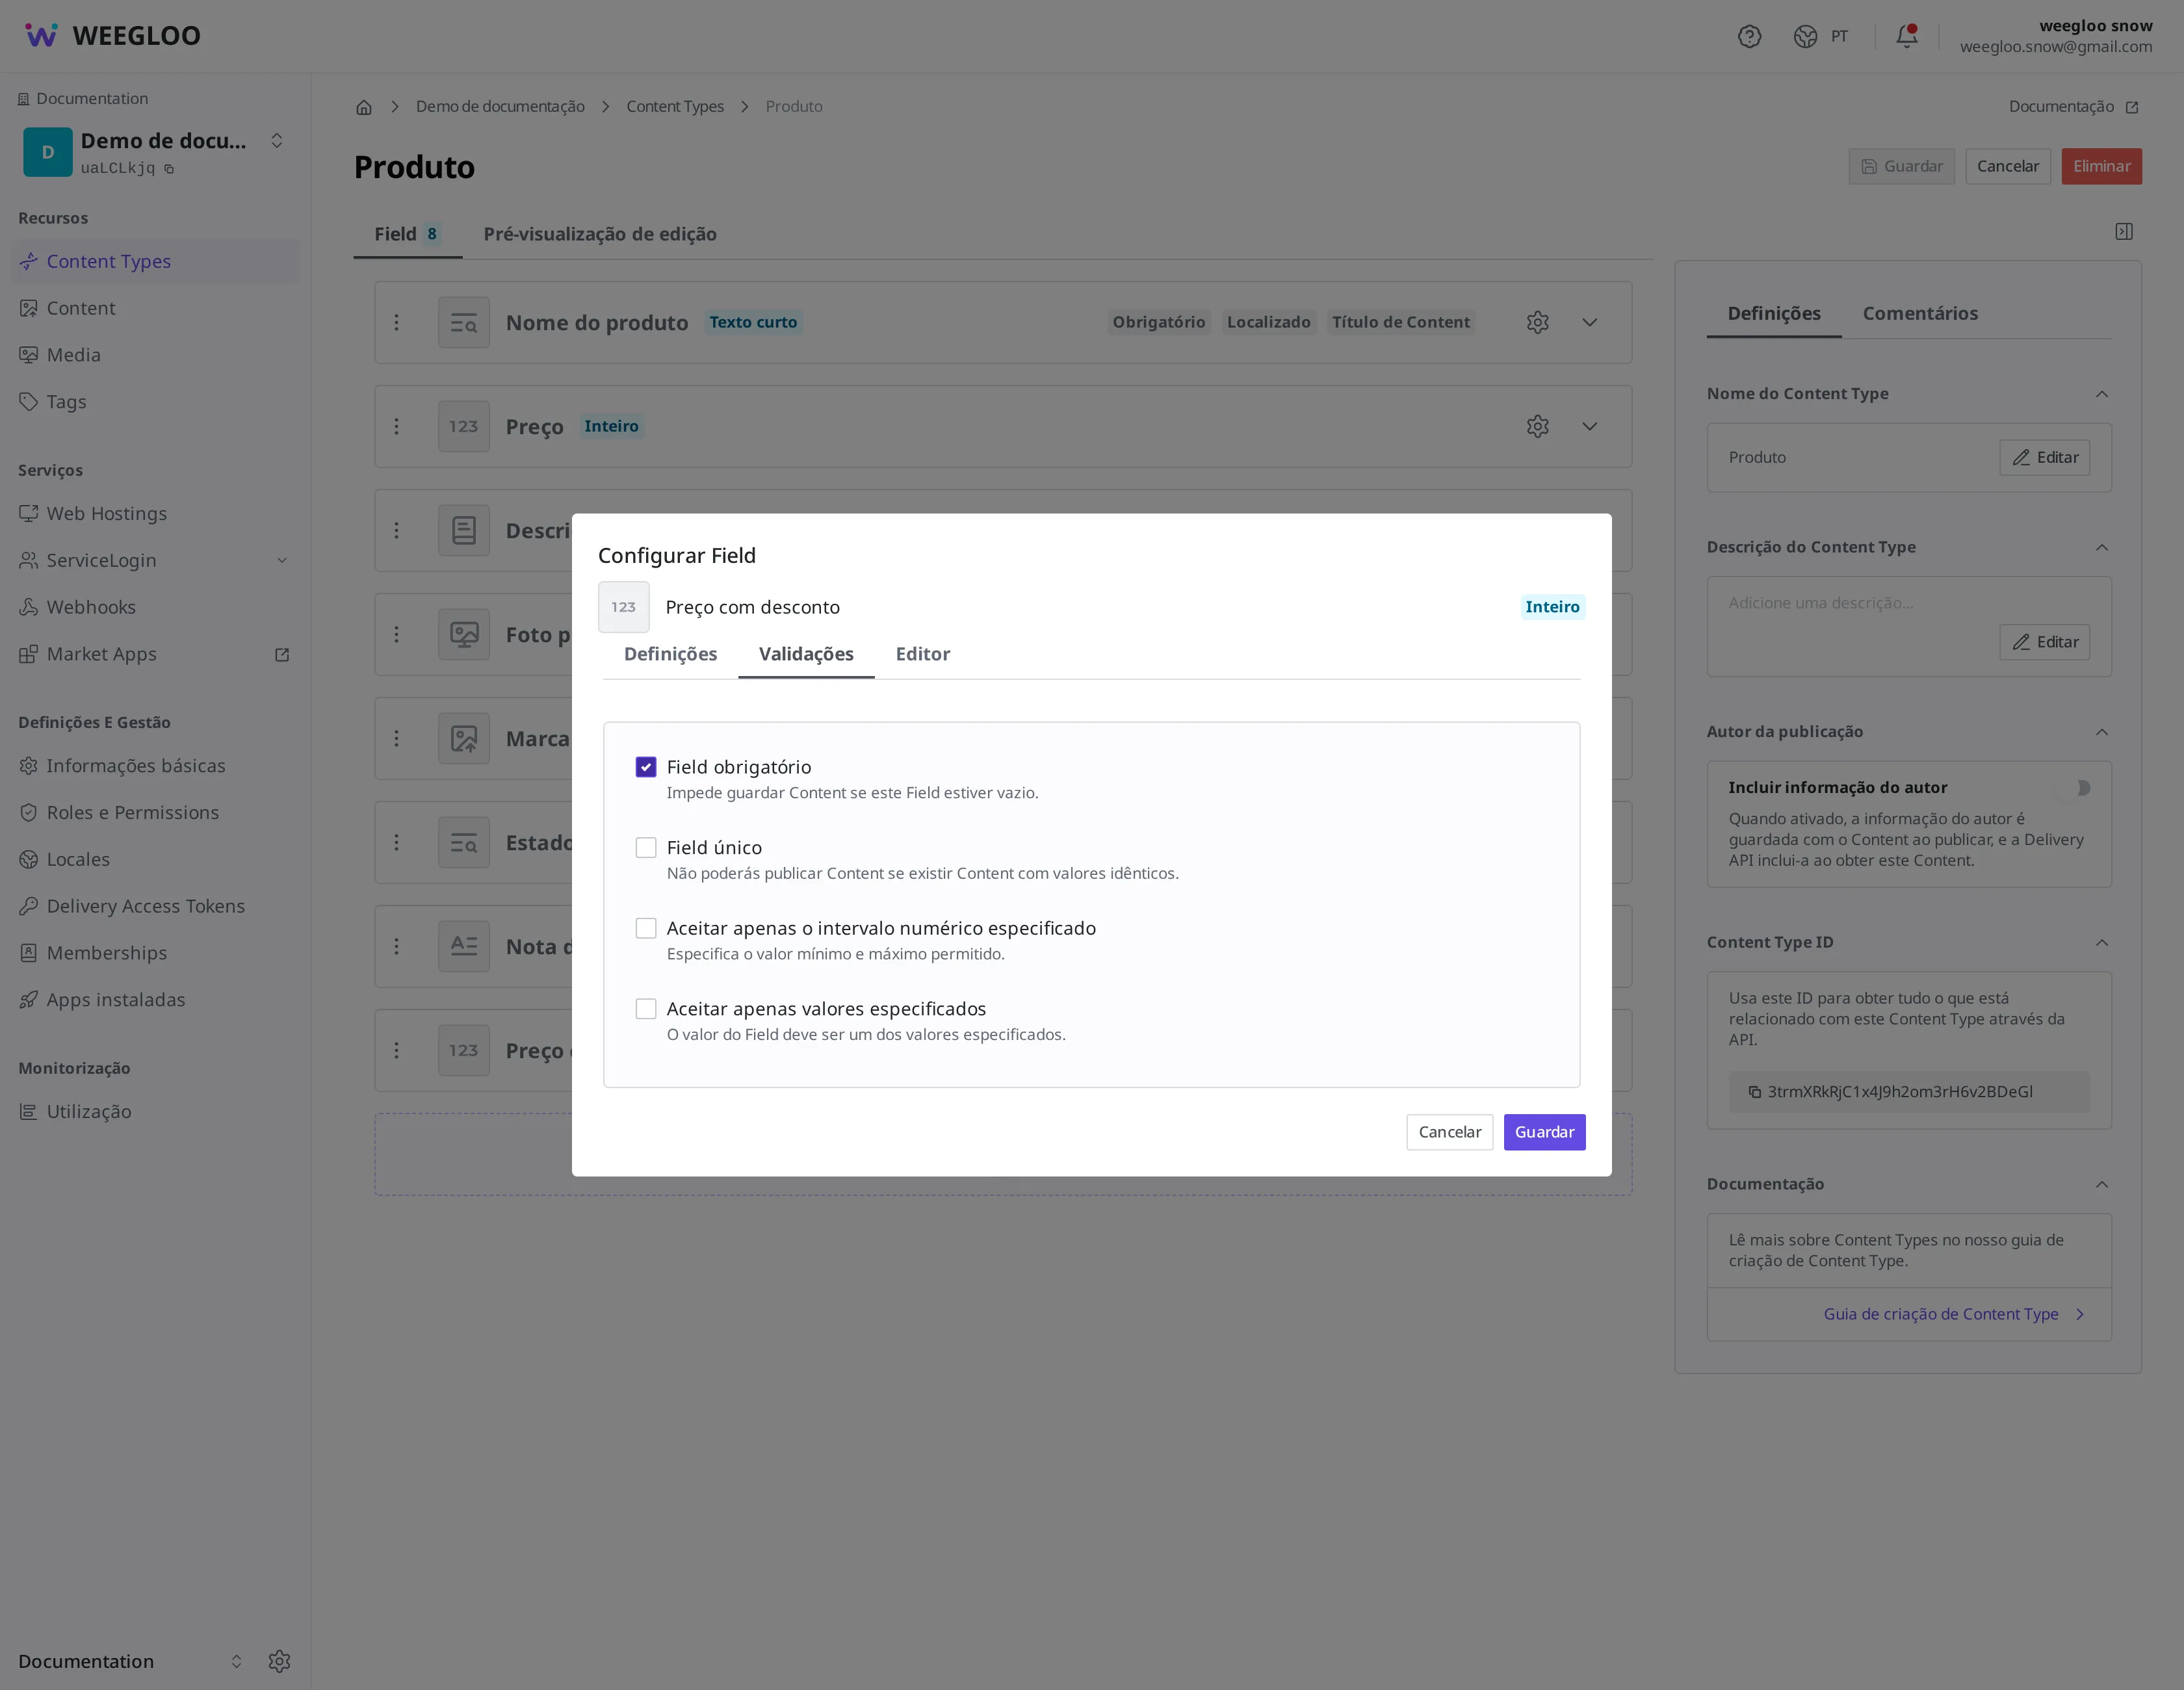
Task: Check Aceitar apenas valores especificados
Action: coord(646,1009)
